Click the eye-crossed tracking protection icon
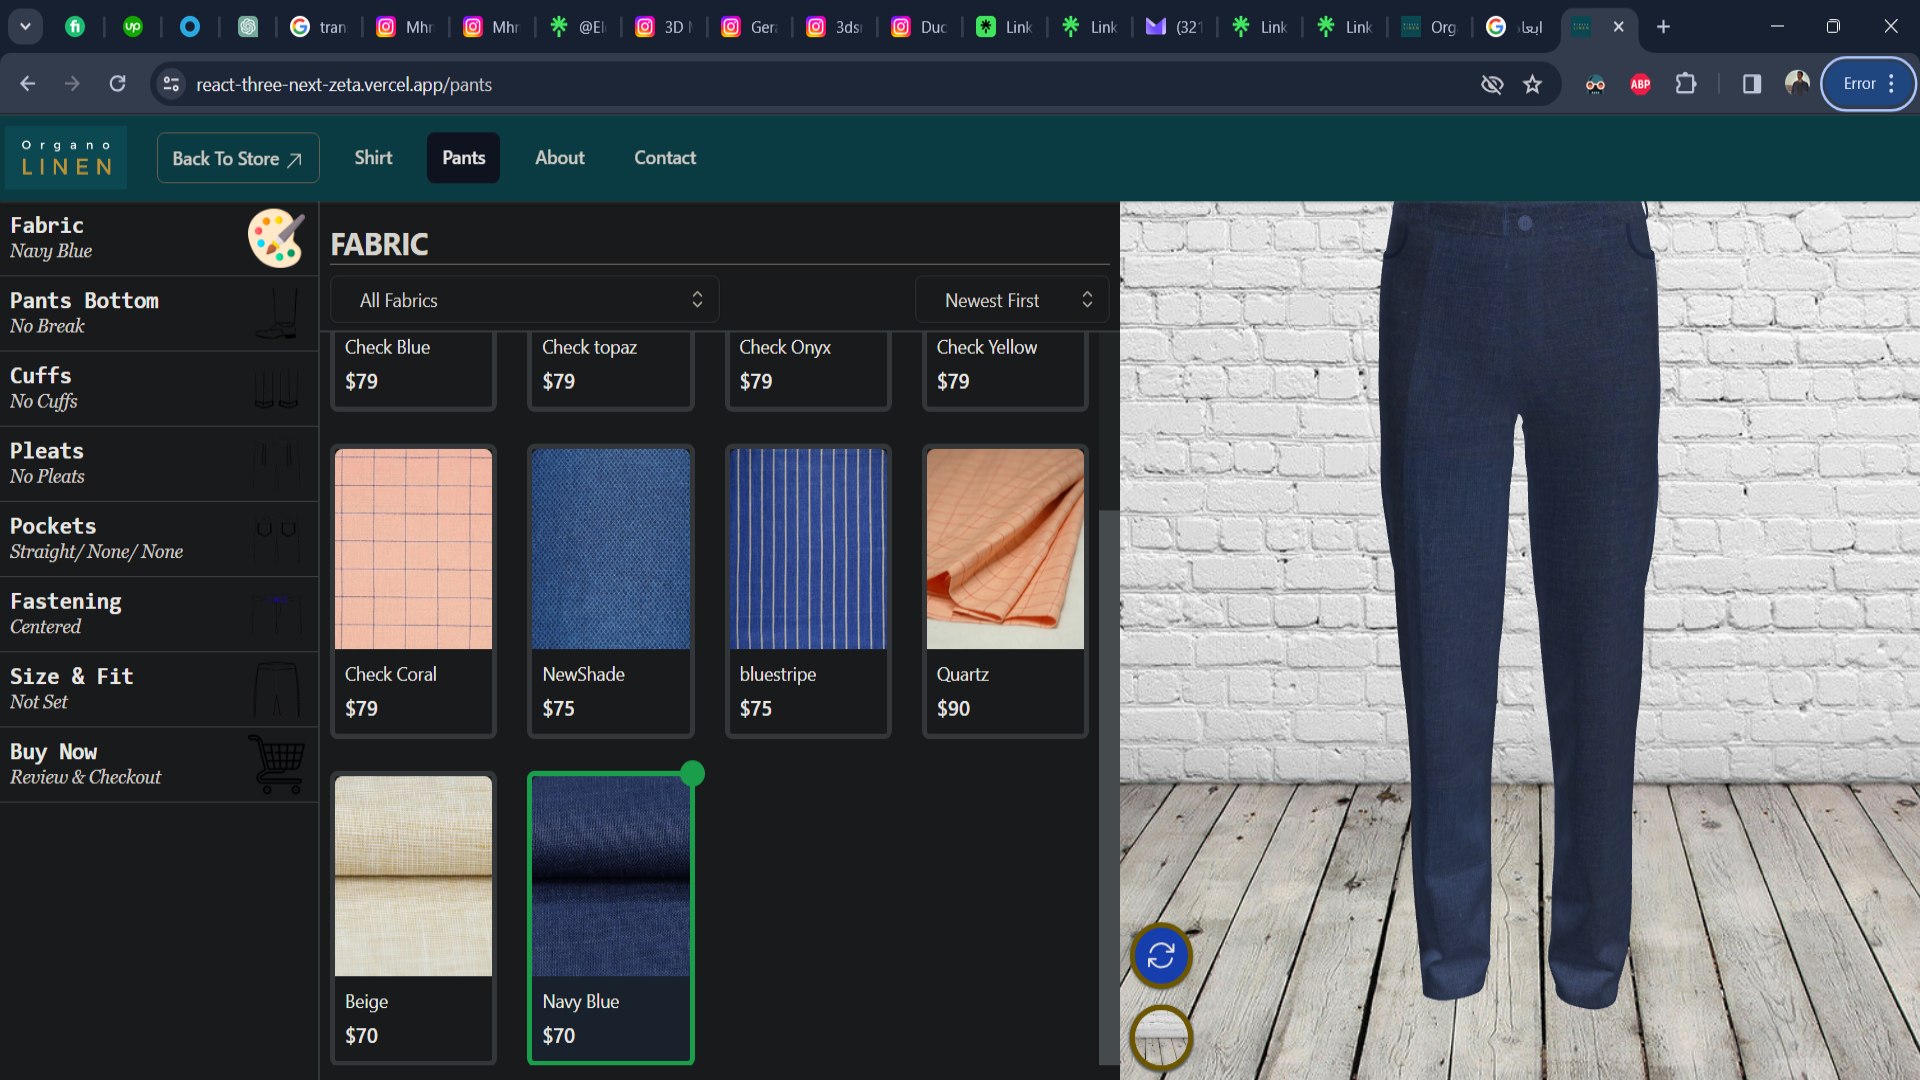 [x=1492, y=84]
